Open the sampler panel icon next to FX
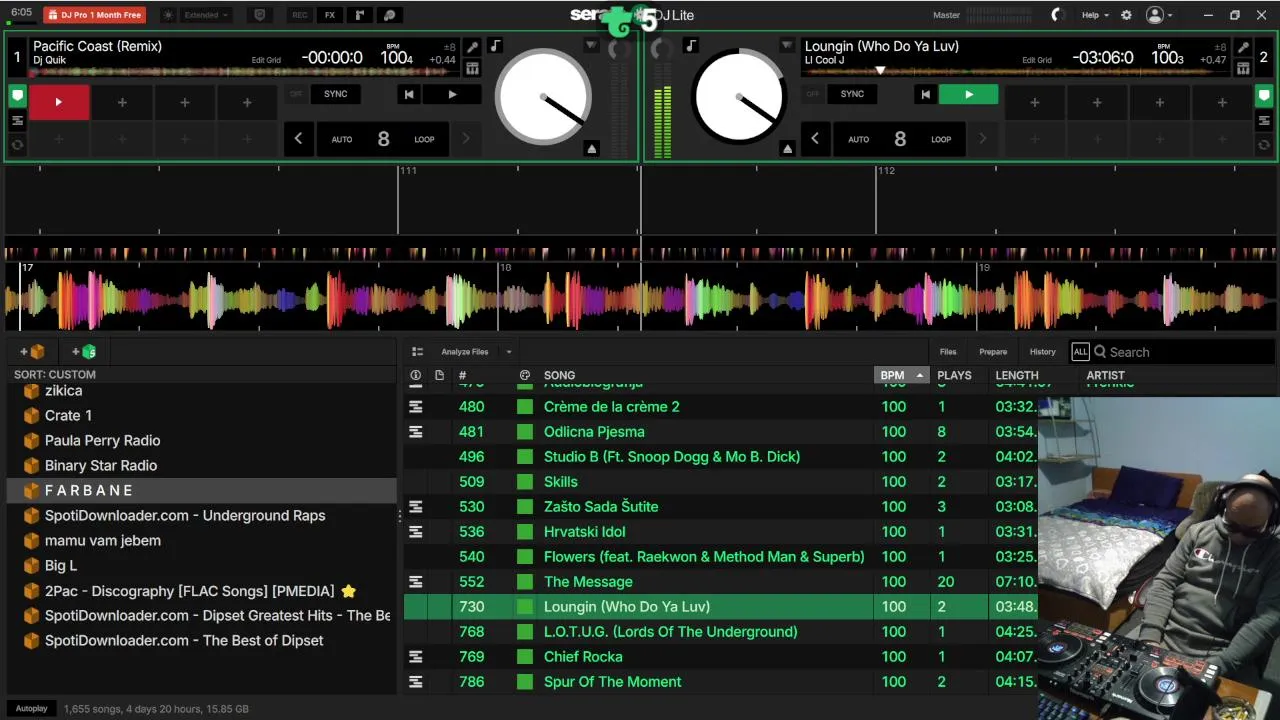This screenshot has width=1280, height=720. click(360, 15)
